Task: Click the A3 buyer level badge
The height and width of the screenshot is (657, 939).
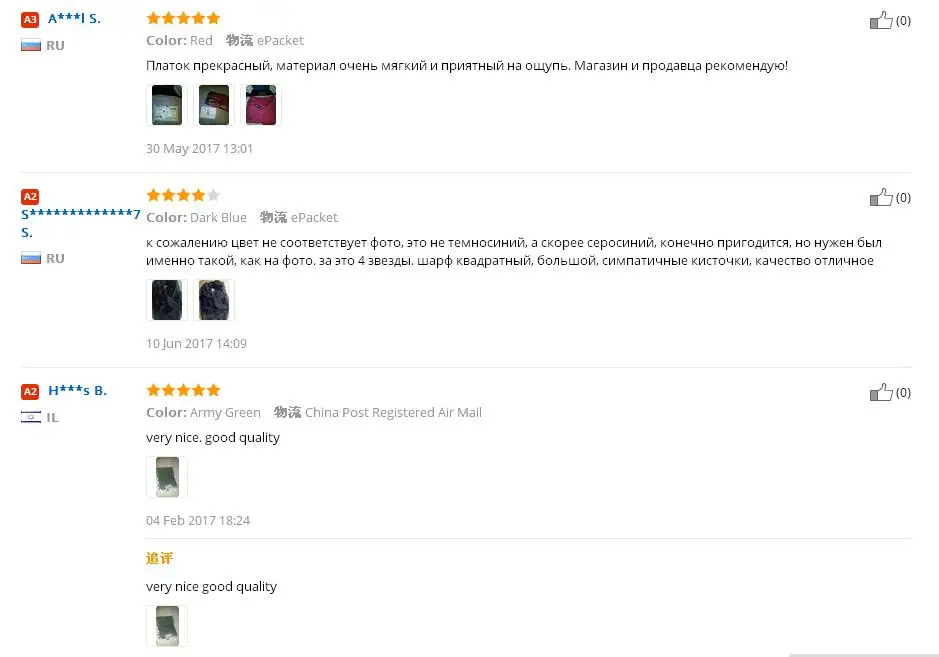Action: (x=30, y=19)
